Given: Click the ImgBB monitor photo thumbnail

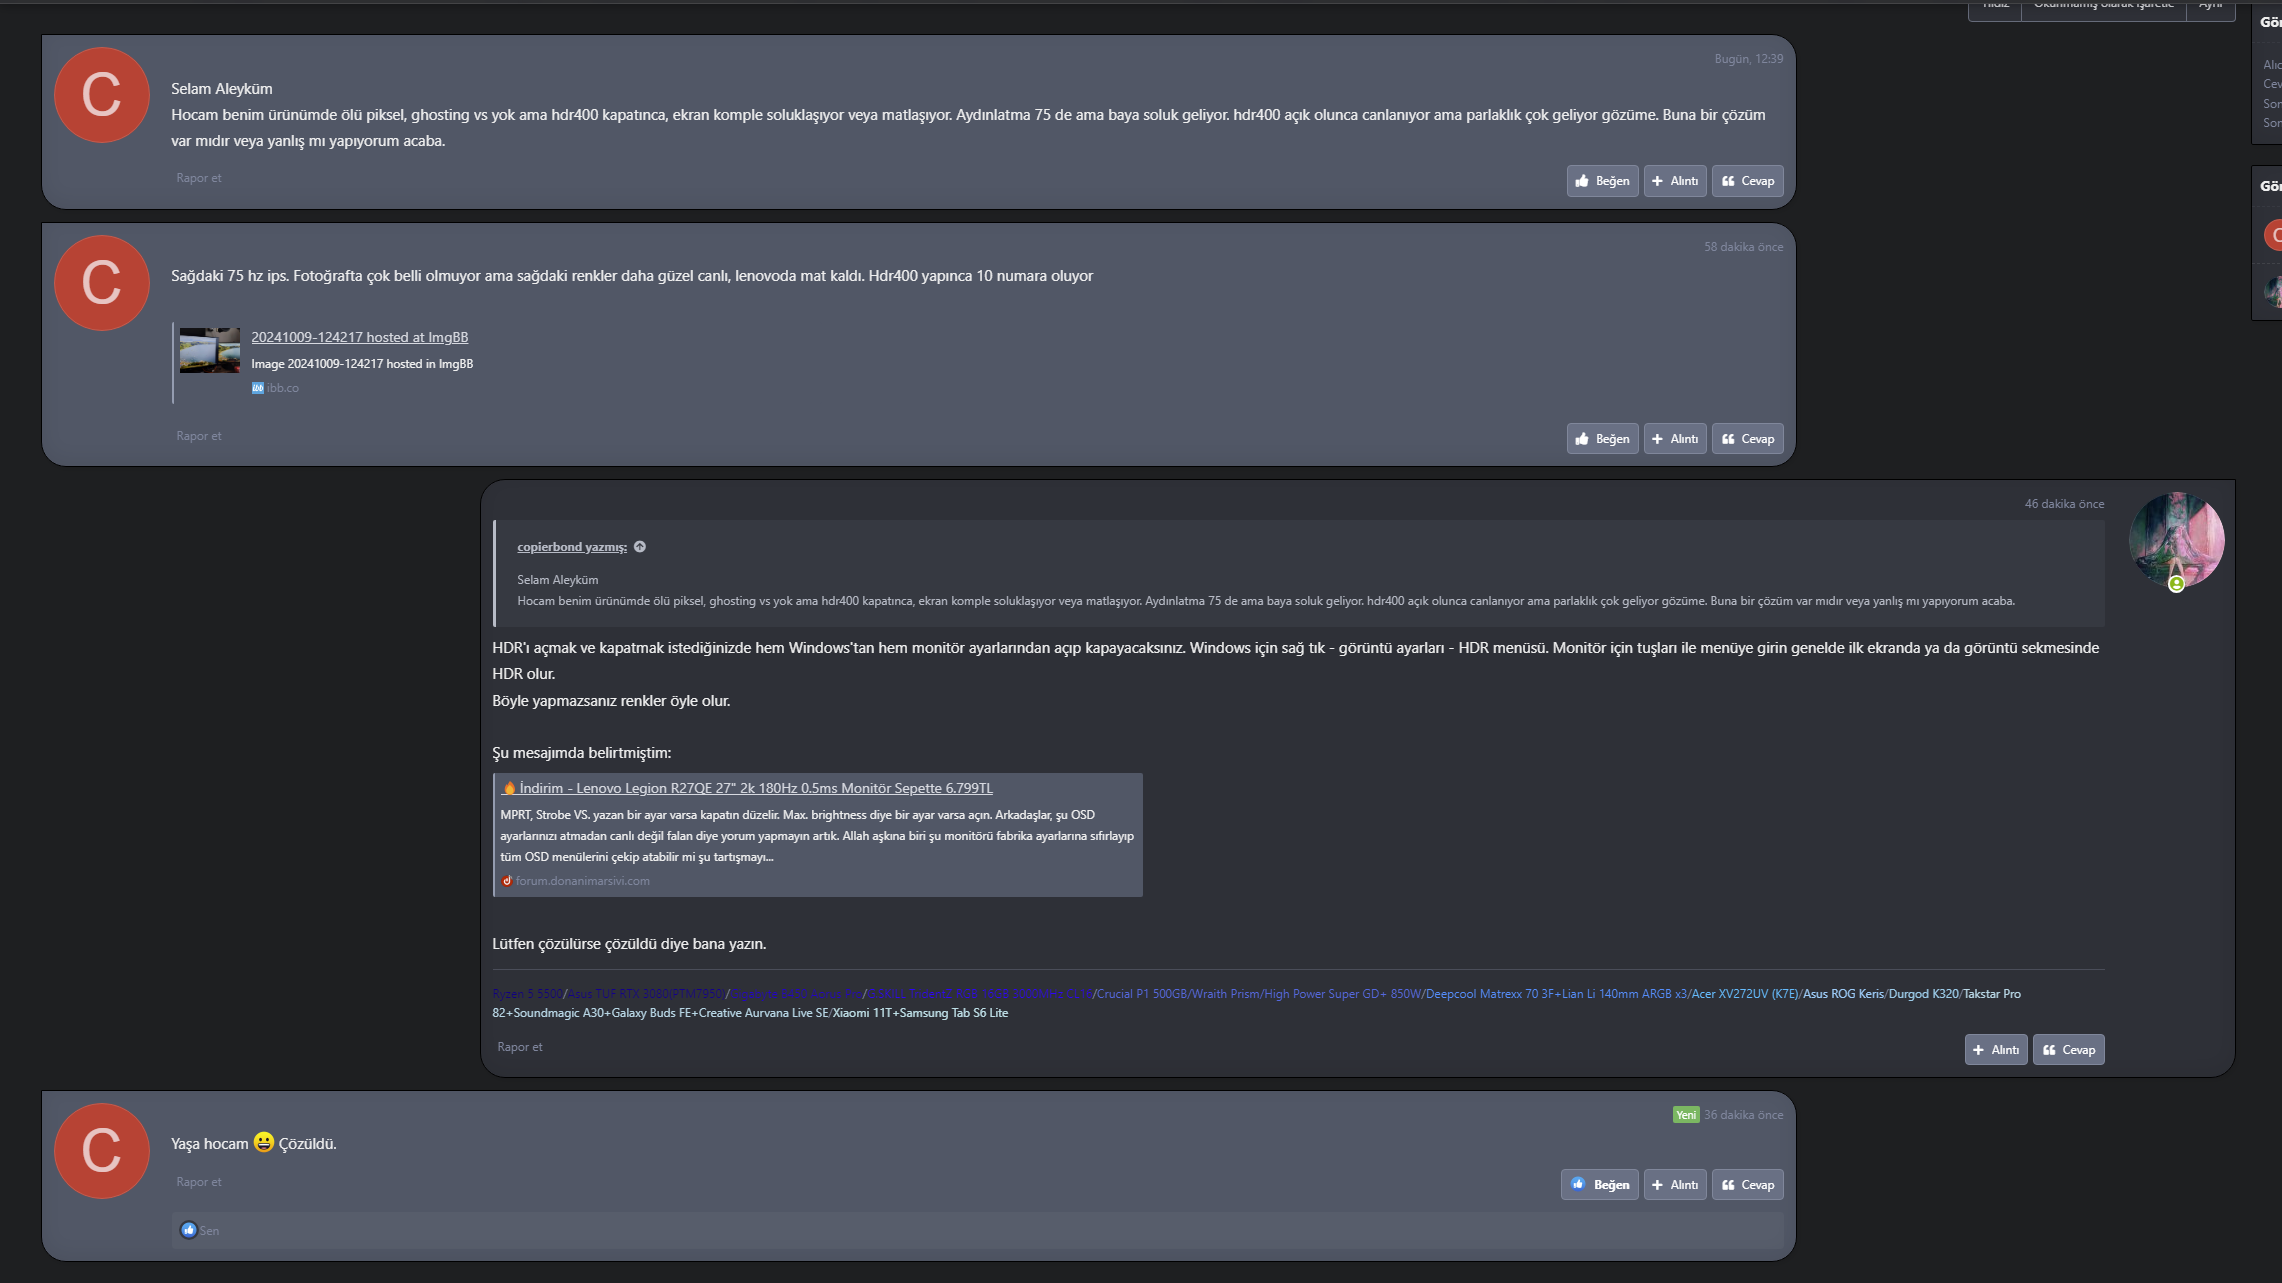Looking at the screenshot, I should pos(209,351).
